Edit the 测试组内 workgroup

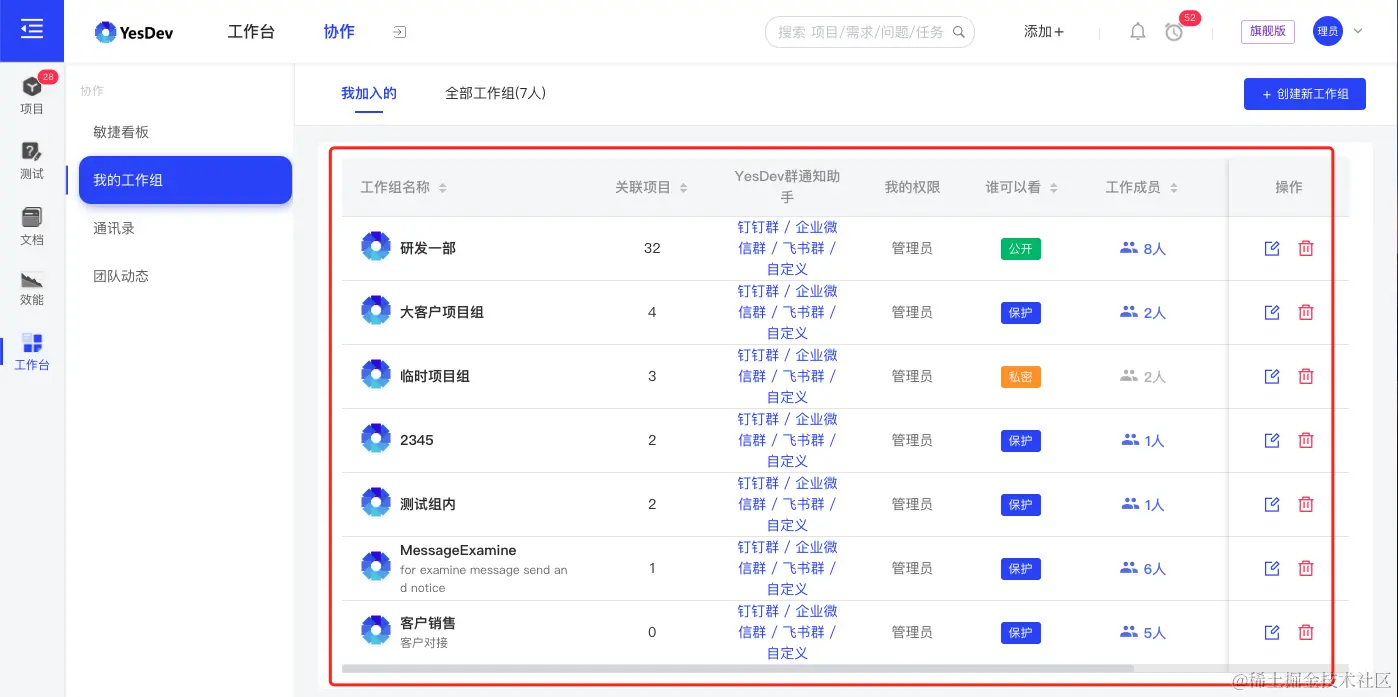point(1272,504)
